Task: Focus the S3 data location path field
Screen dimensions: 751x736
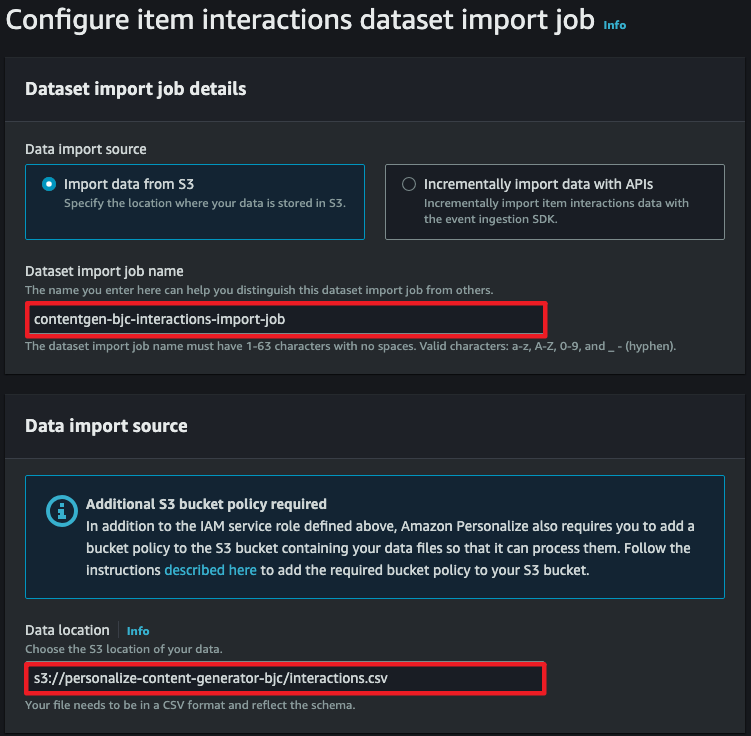Action: pyautogui.click(x=285, y=679)
